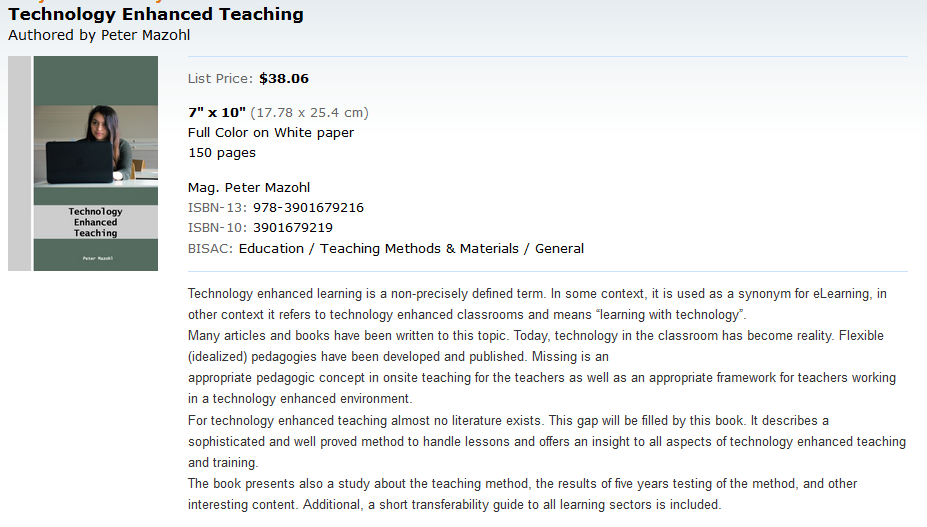
Task: Click the gray spine strip beside cover
Action: pyautogui.click(x=20, y=163)
